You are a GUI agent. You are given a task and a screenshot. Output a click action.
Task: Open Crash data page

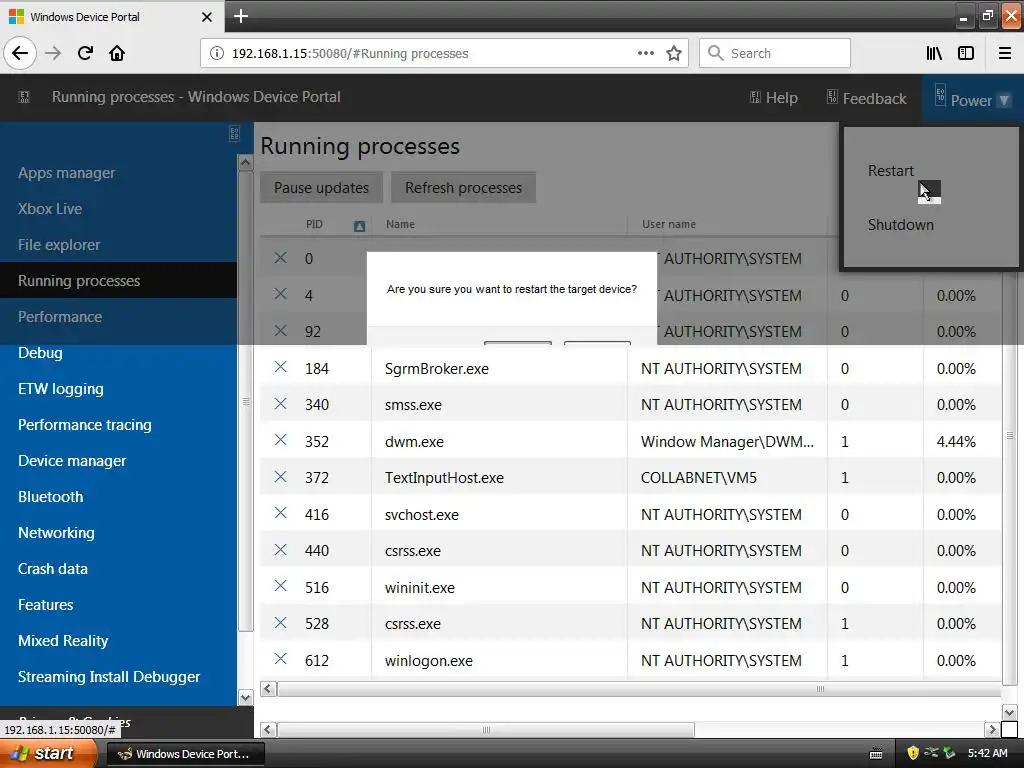(53, 569)
